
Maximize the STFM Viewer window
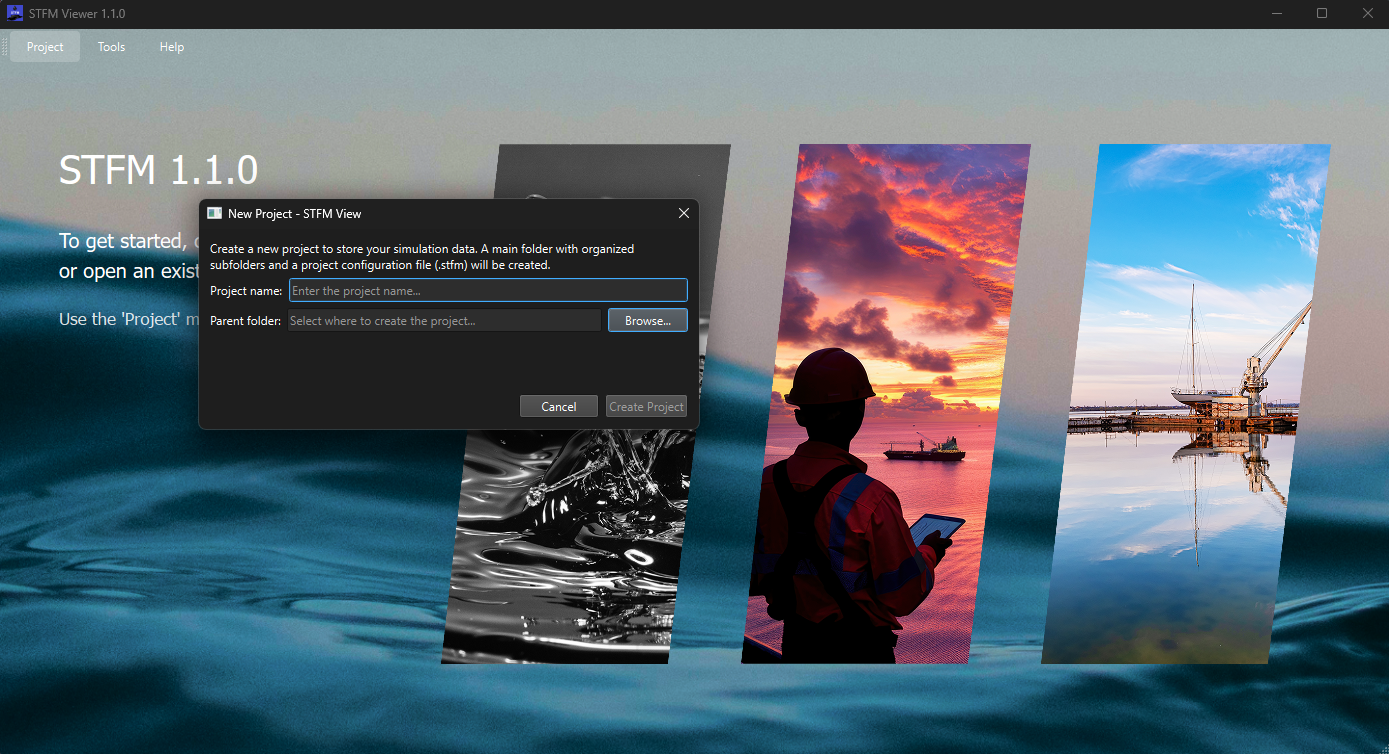pyautogui.click(x=1322, y=13)
